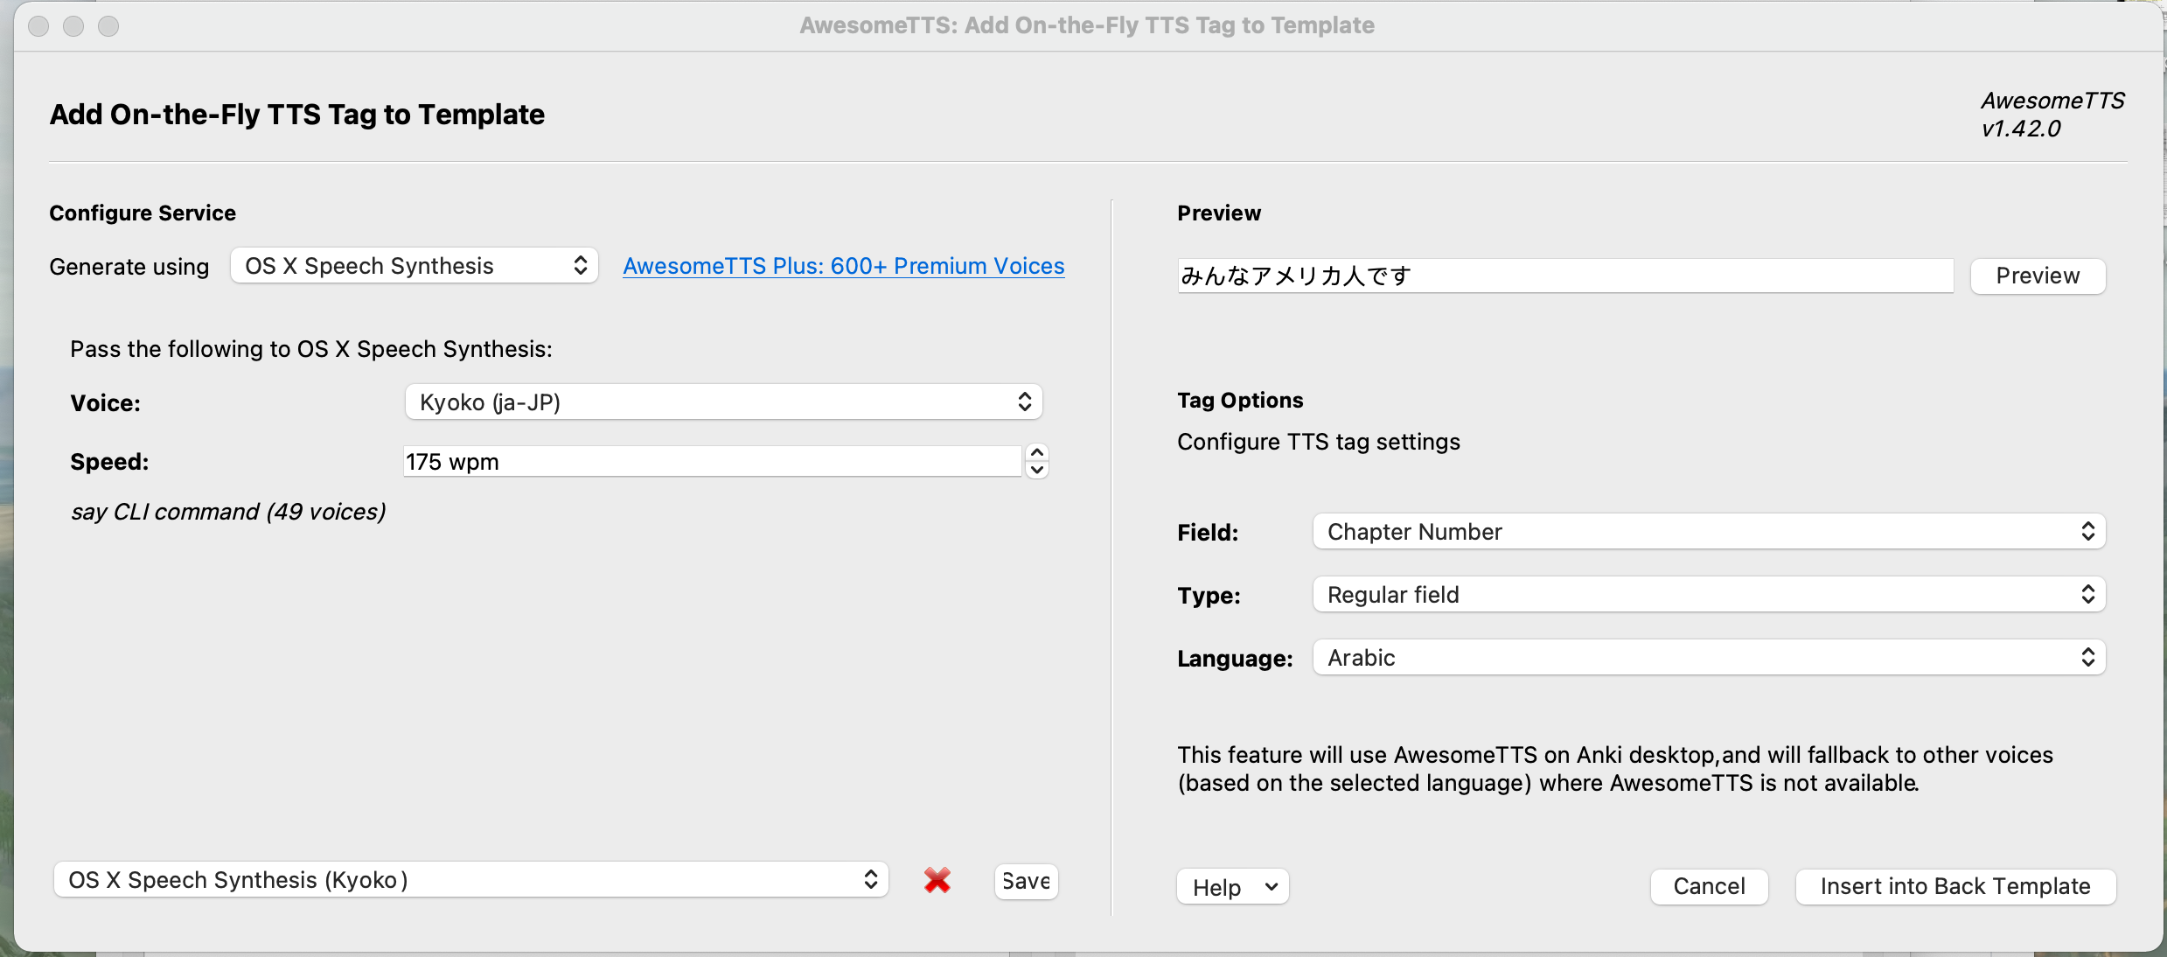Click the window zoom button
The width and height of the screenshot is (2167, 957).
[x=109, y=26]
